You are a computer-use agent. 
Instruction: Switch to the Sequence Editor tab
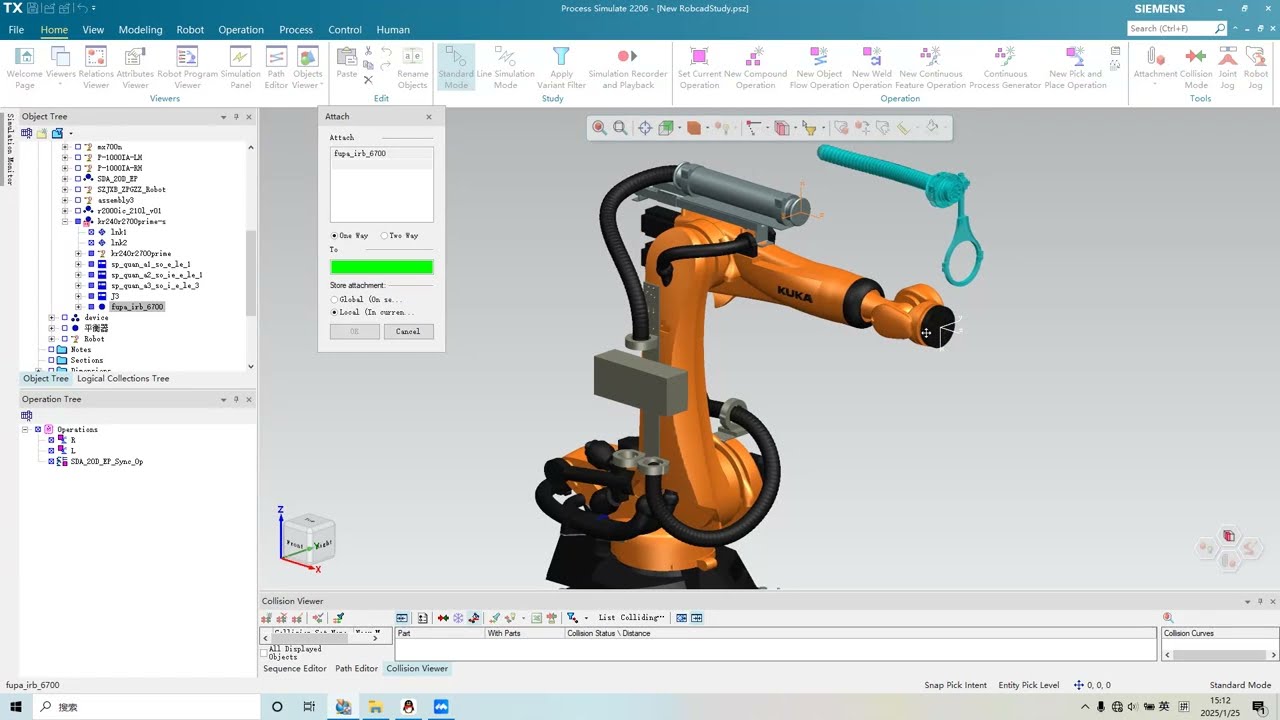295,668
